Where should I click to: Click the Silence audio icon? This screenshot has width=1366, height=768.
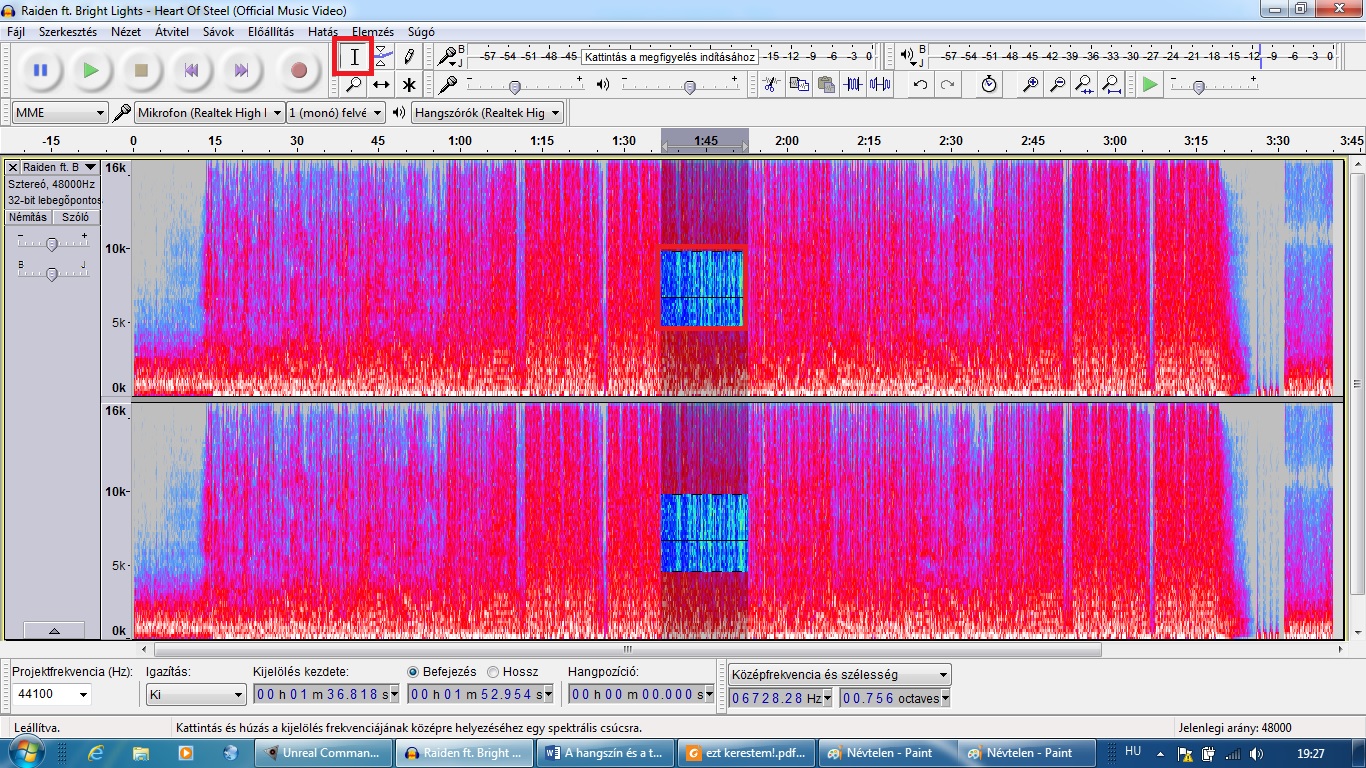click(880, 85)
